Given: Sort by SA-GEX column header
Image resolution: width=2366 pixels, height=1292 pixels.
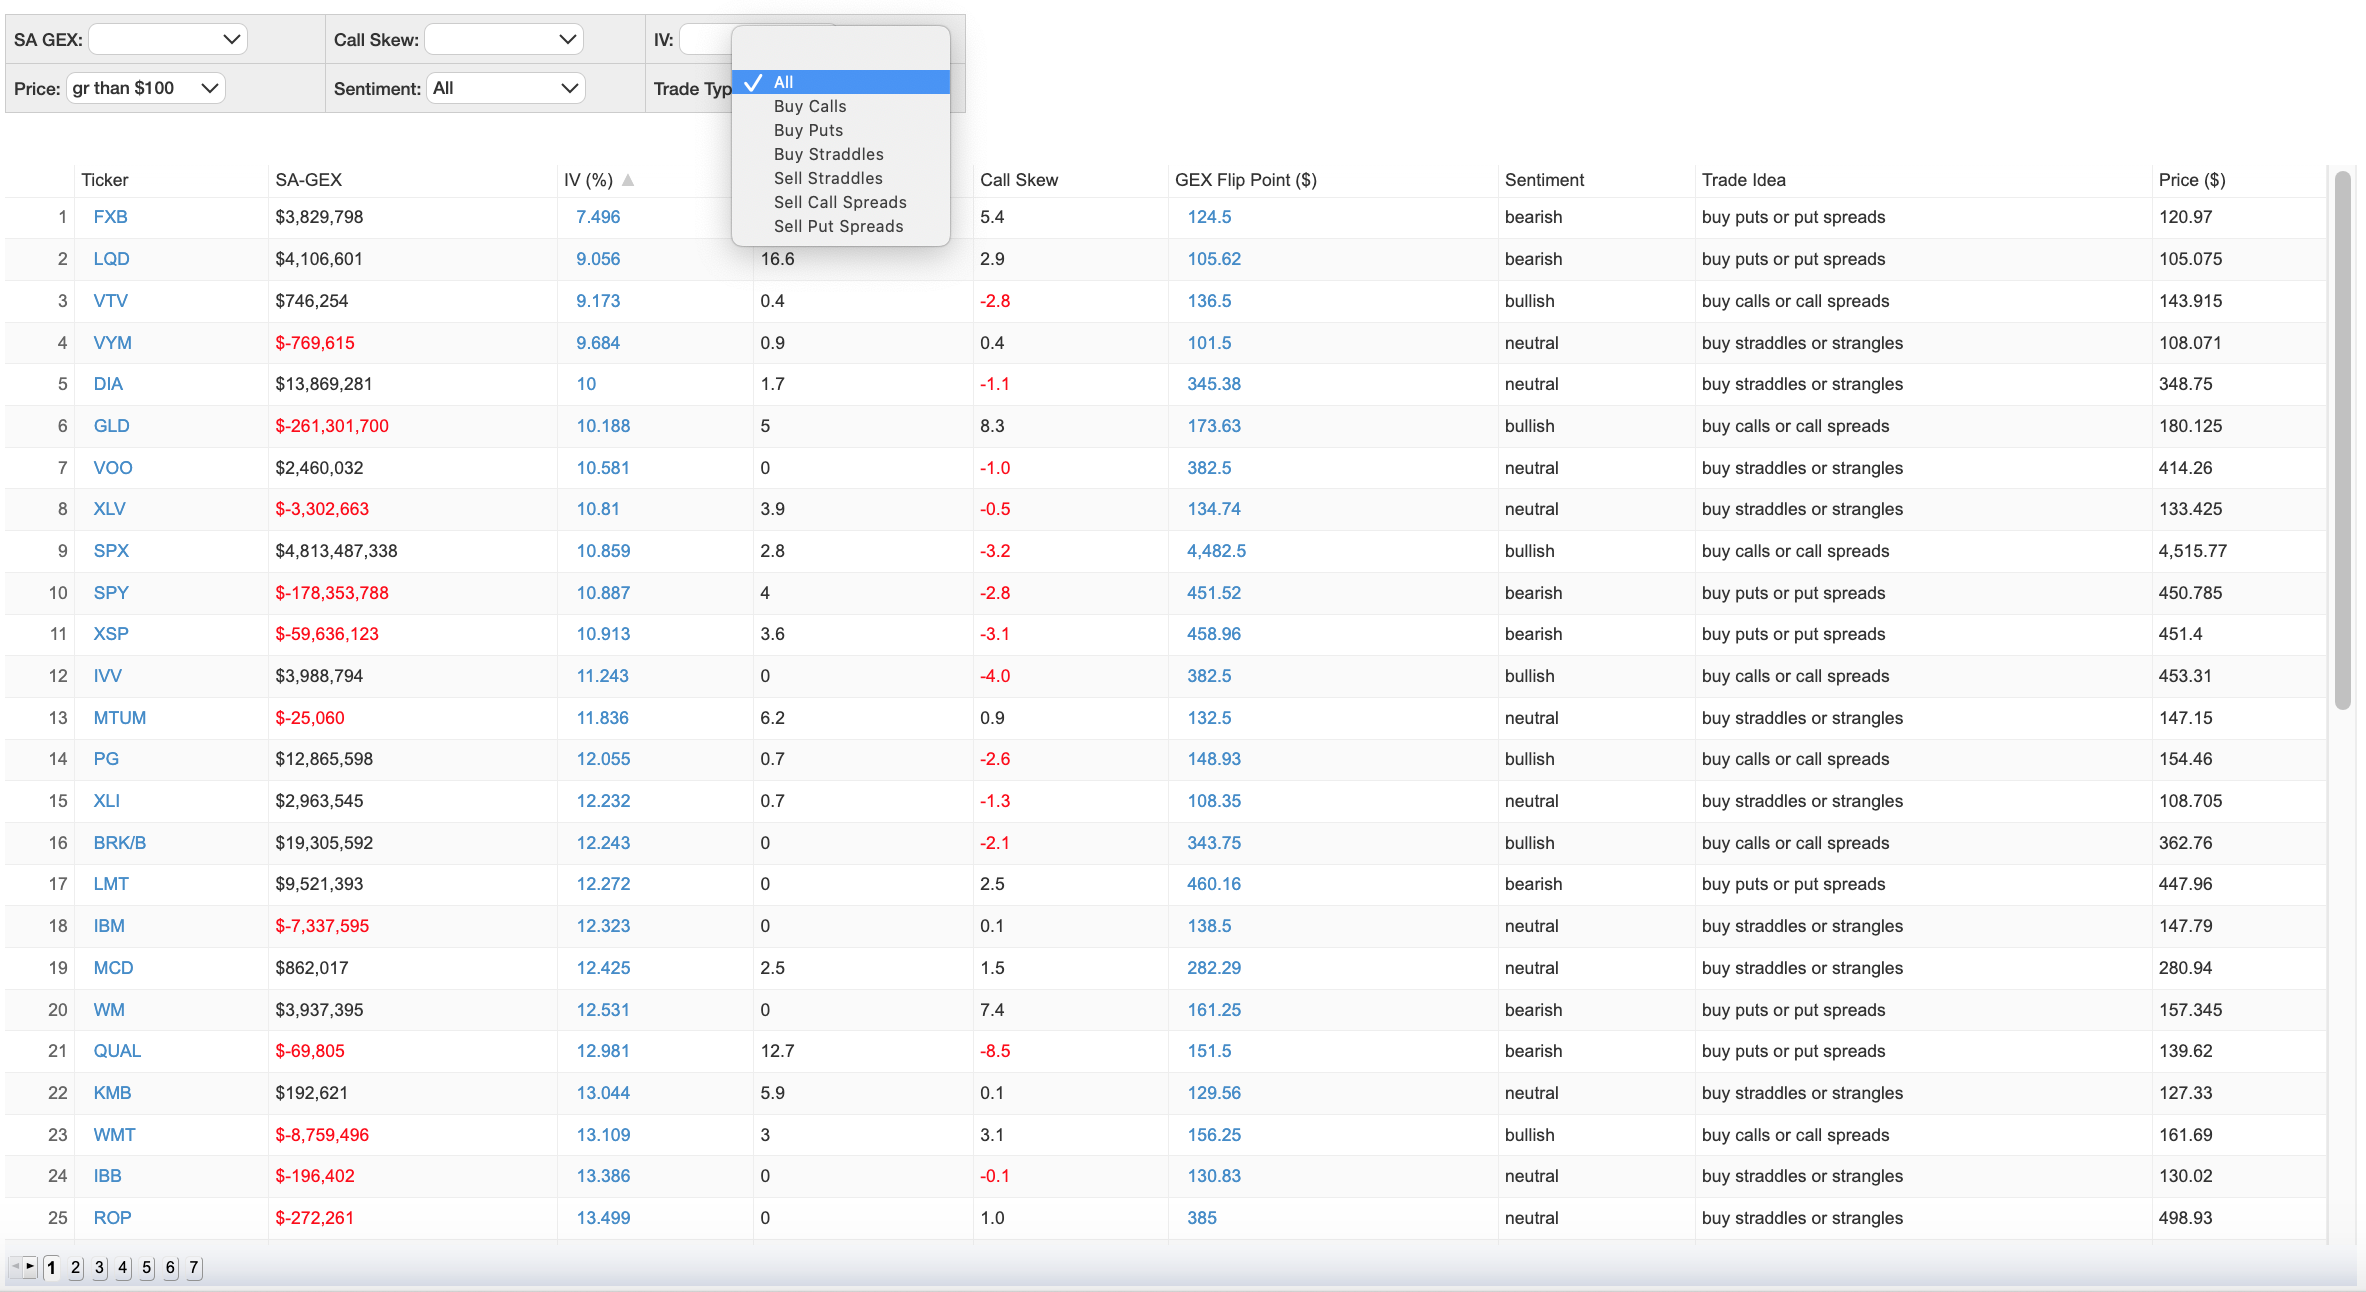Looking at the screenshot, I should tap(309, 180).
